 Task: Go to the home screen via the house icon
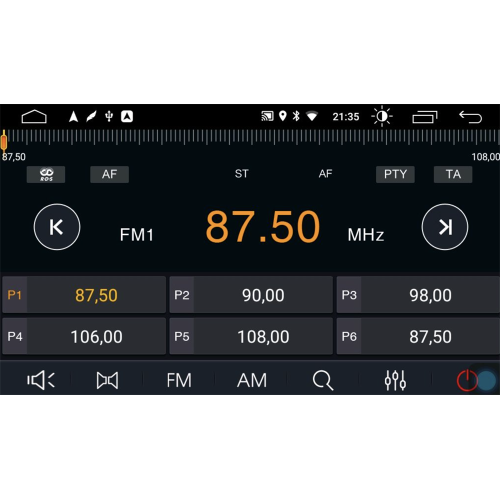tap(34, 116)
